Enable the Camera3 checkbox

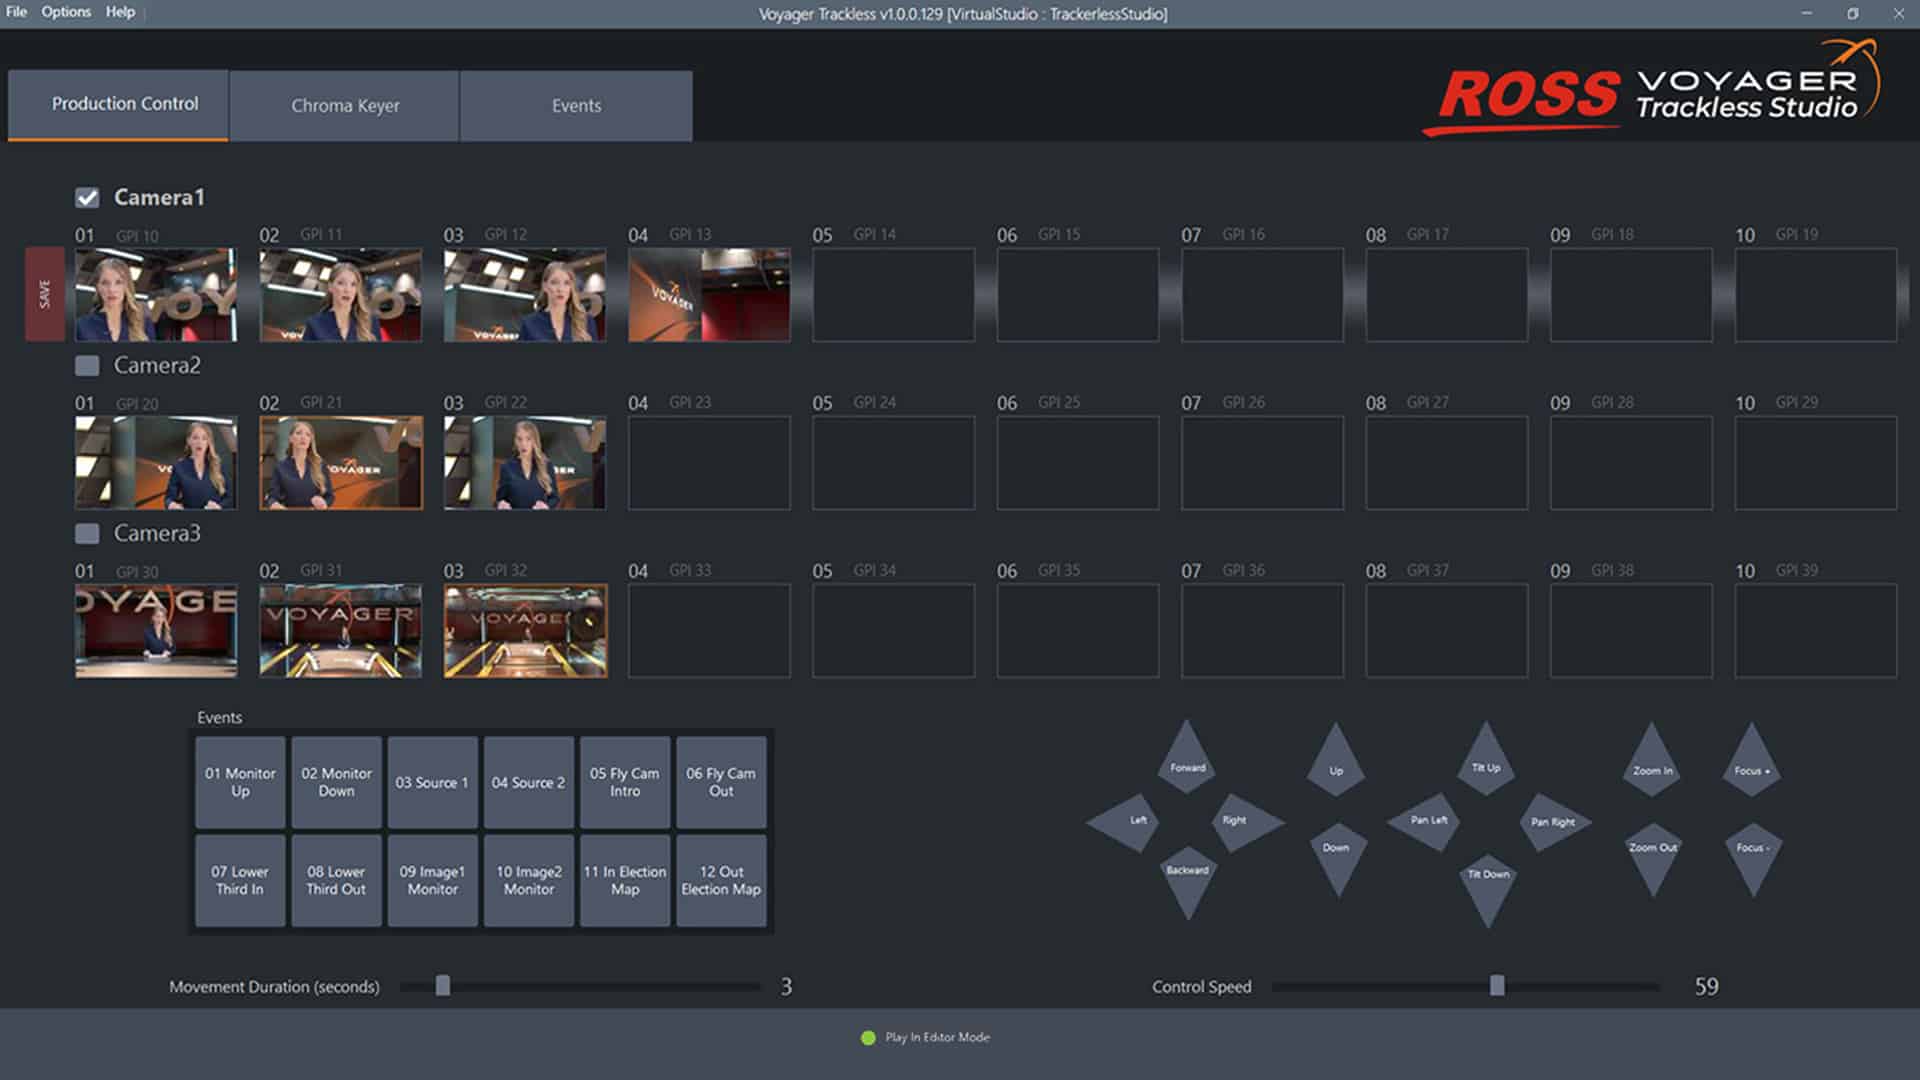(87, 534)
